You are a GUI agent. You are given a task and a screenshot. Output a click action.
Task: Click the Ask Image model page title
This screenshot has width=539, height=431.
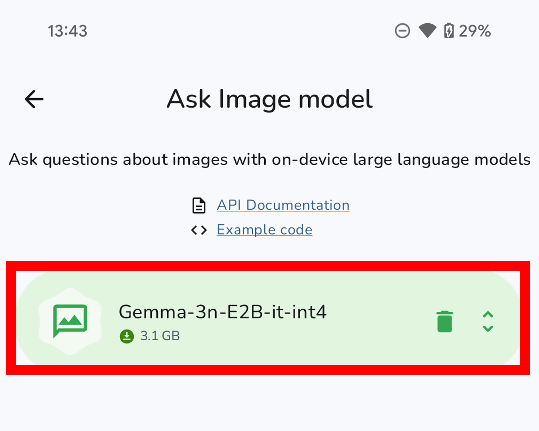coord(270,99)
